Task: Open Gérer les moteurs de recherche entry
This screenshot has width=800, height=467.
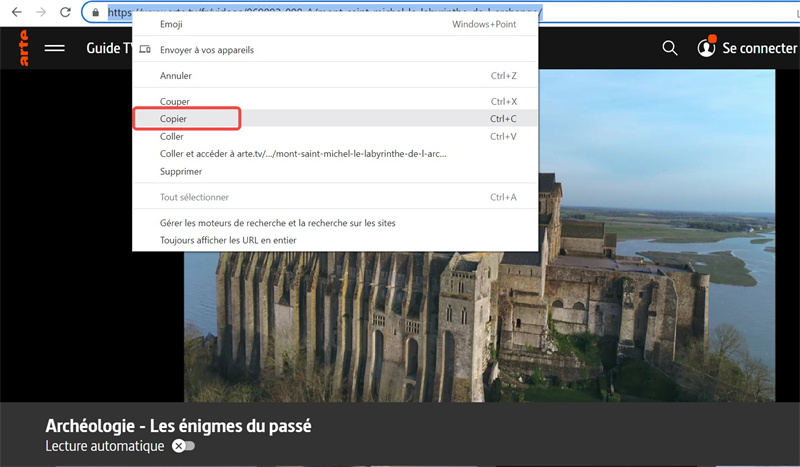Action: click(335, 223)
